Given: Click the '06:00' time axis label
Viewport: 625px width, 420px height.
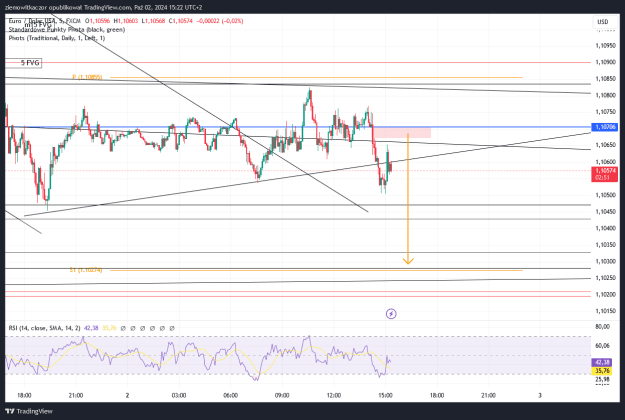Looking at the screenshot, I should 230,395.
